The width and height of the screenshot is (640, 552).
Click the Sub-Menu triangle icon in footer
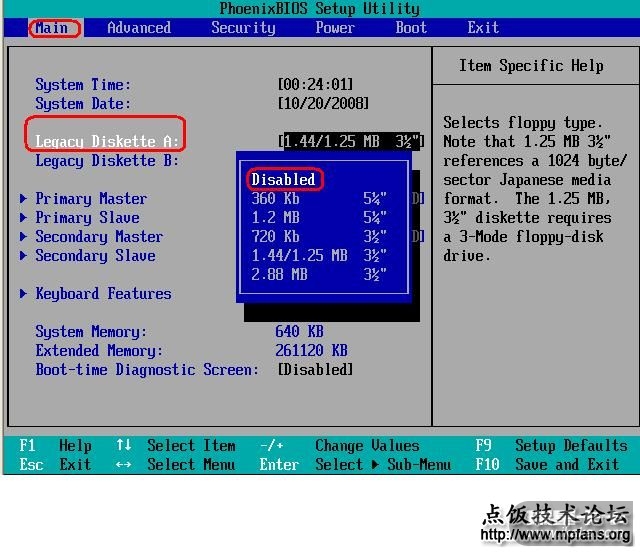click(x=375, y=464)
